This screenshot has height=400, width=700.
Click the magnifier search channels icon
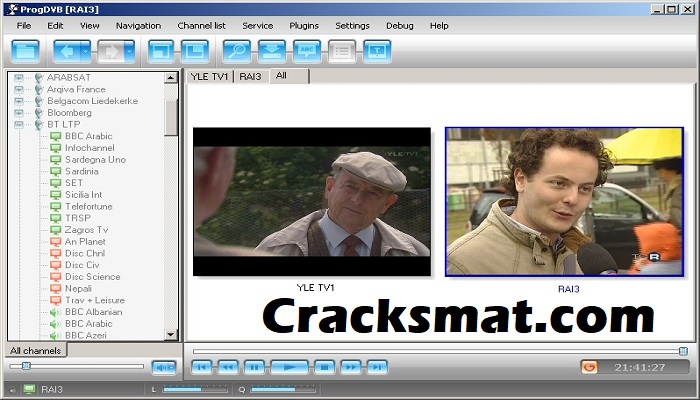(237, 51)
